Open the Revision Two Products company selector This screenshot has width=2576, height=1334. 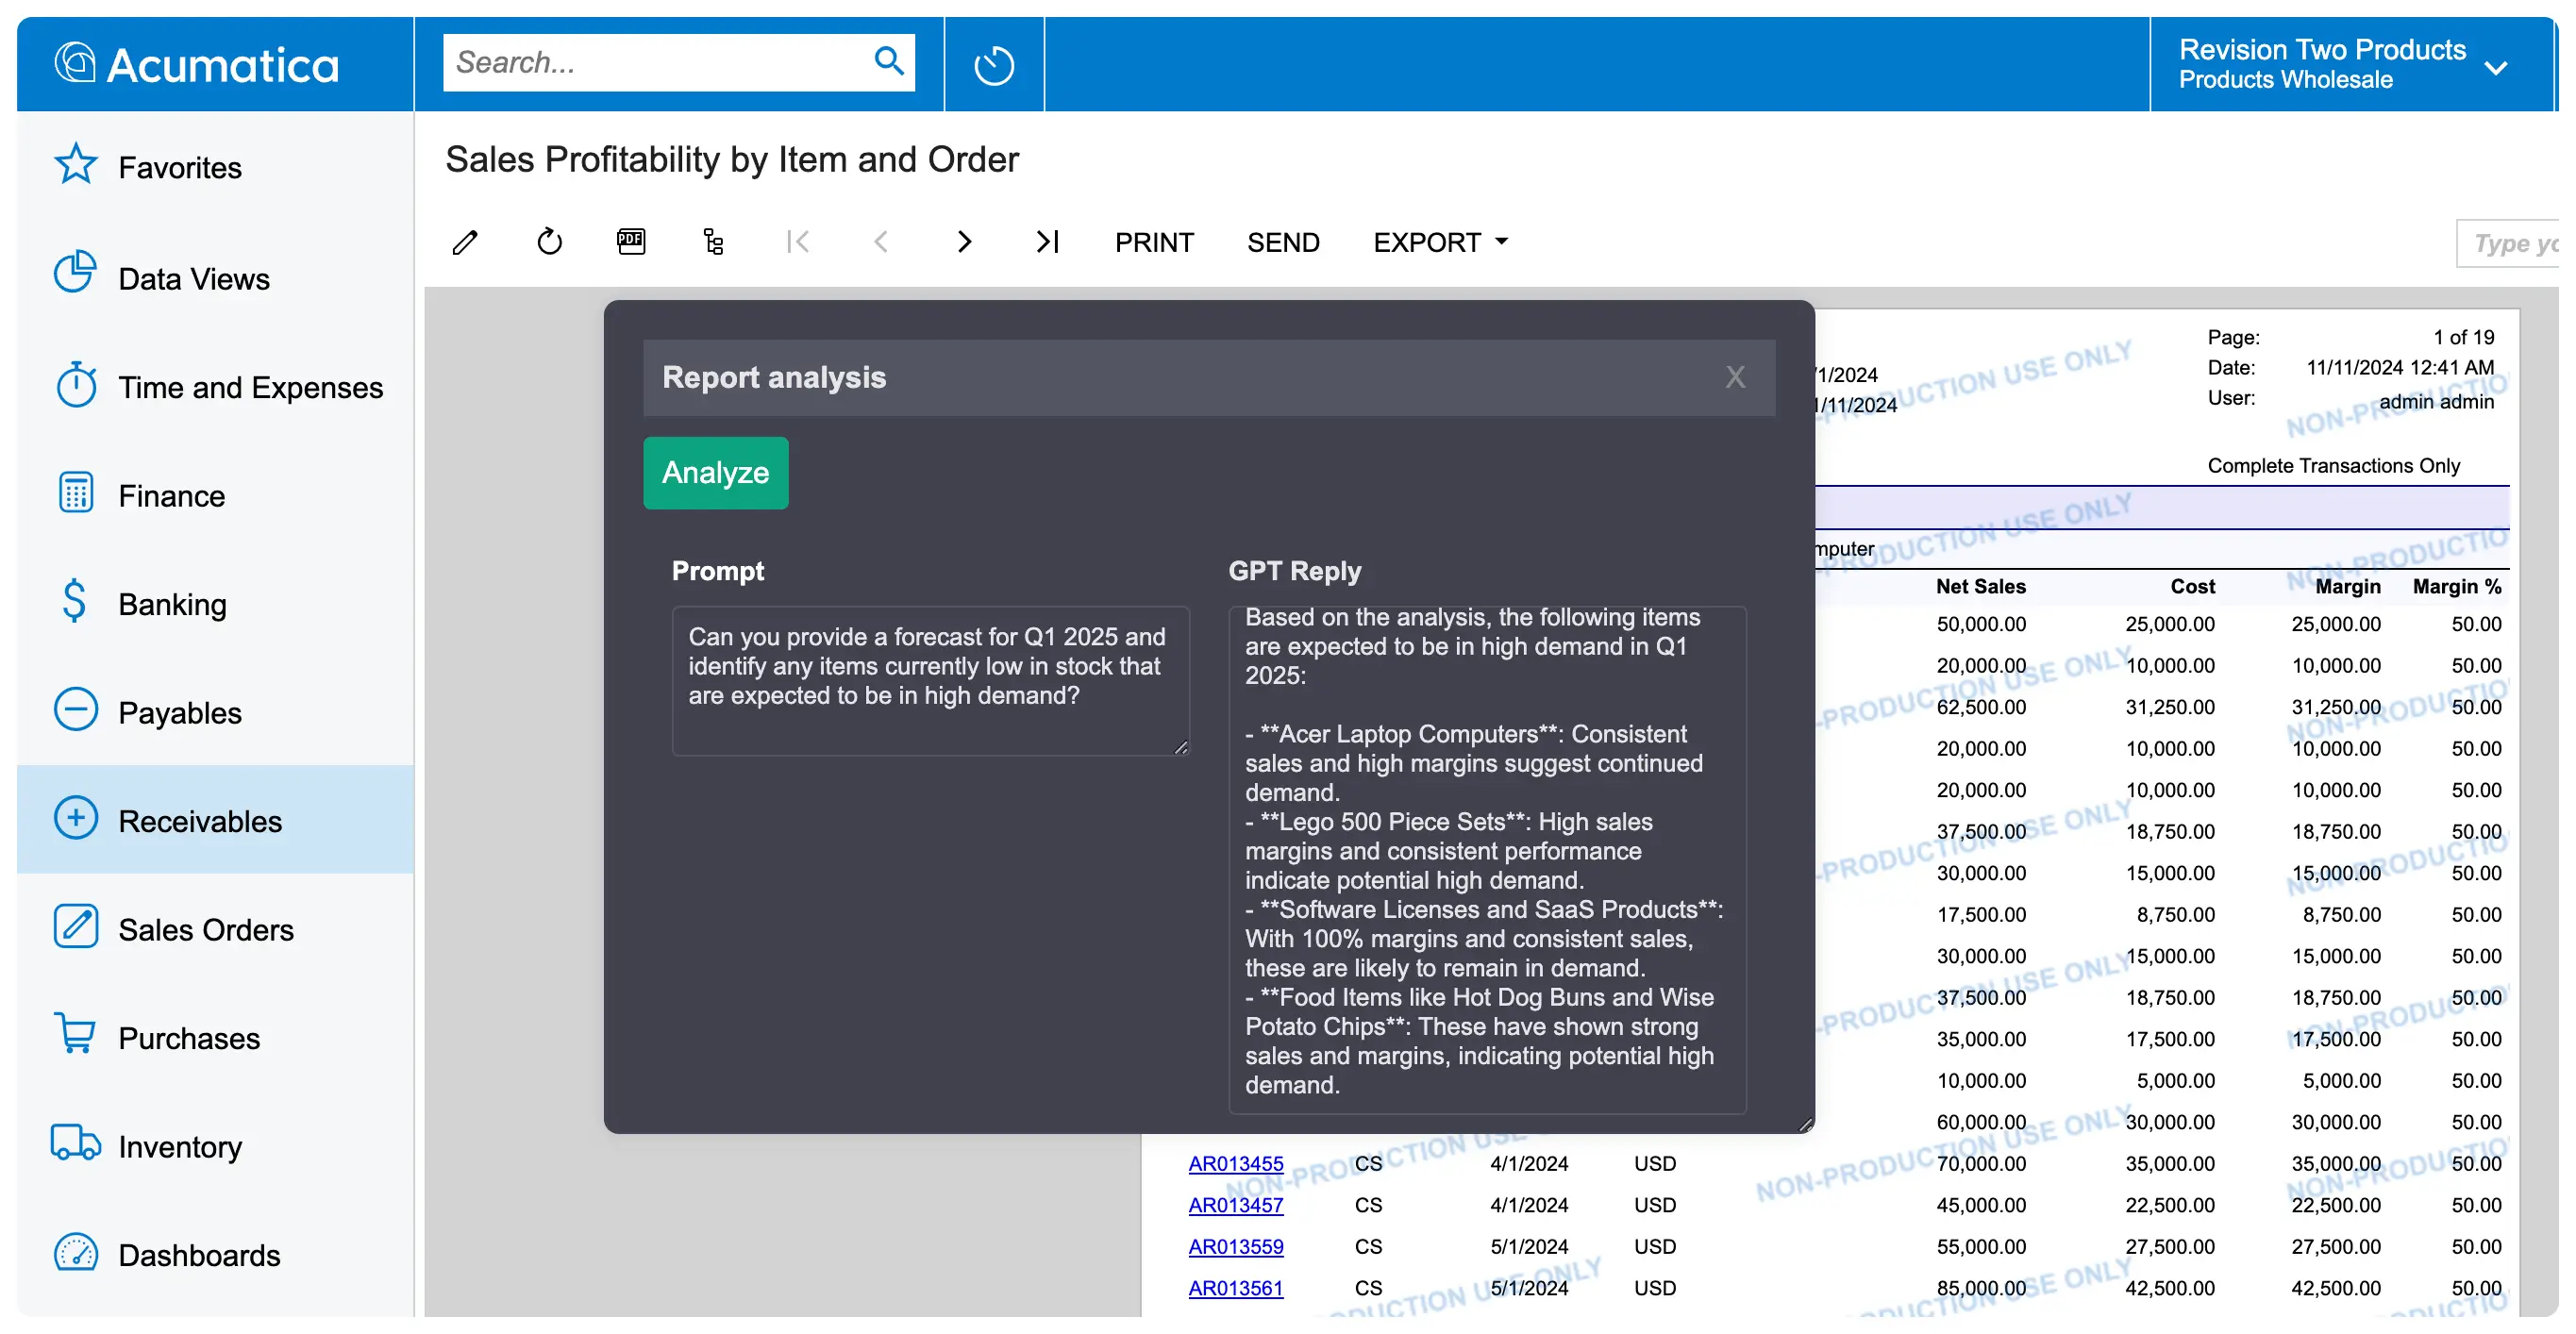coord(2342,64)
